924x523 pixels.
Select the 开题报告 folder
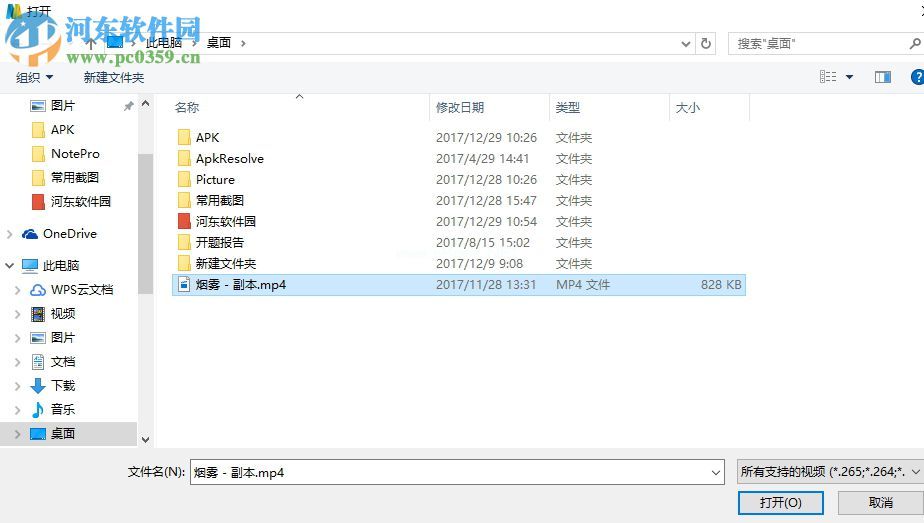[220, 243]
